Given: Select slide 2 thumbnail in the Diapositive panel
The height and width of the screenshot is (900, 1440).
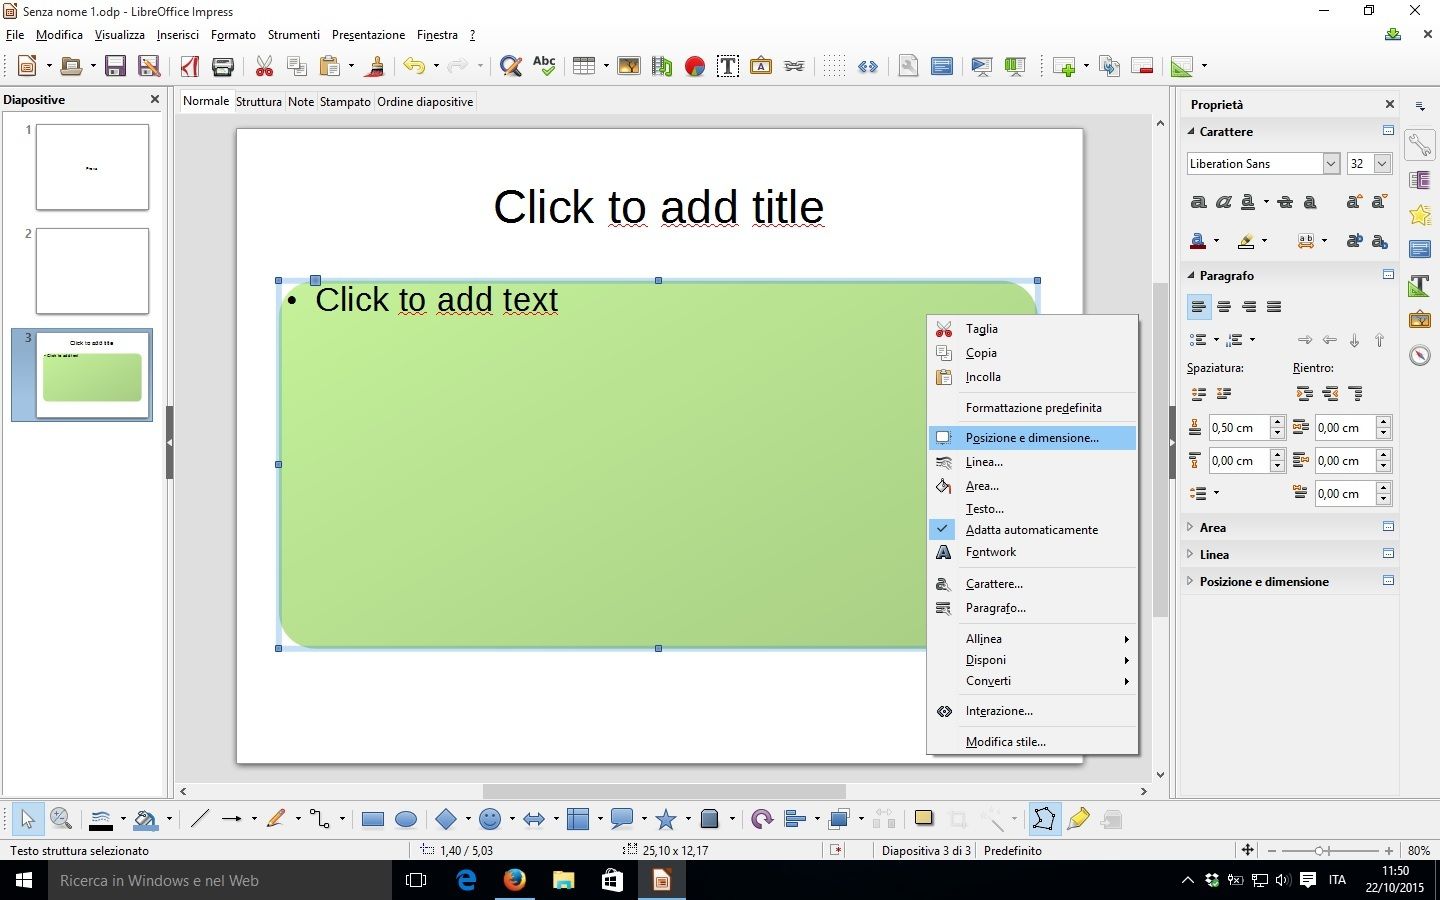Looking at the screenshot, I should 92,271.
